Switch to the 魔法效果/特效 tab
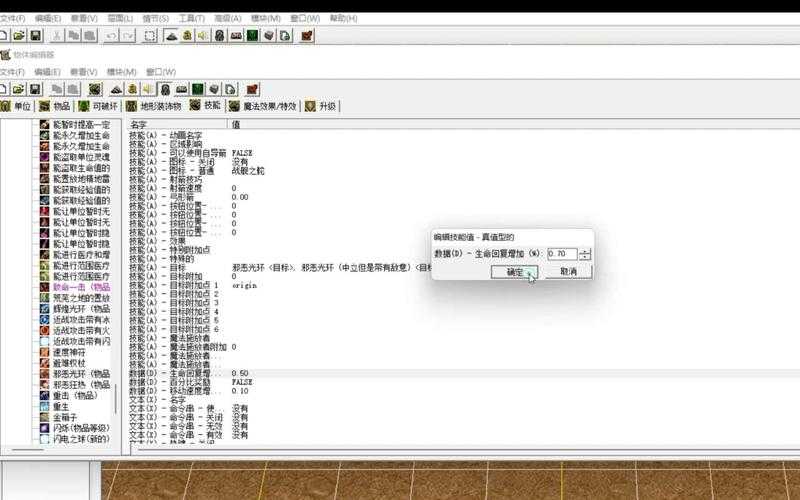This screenshot has width=800, height=500. coord(263,106)
